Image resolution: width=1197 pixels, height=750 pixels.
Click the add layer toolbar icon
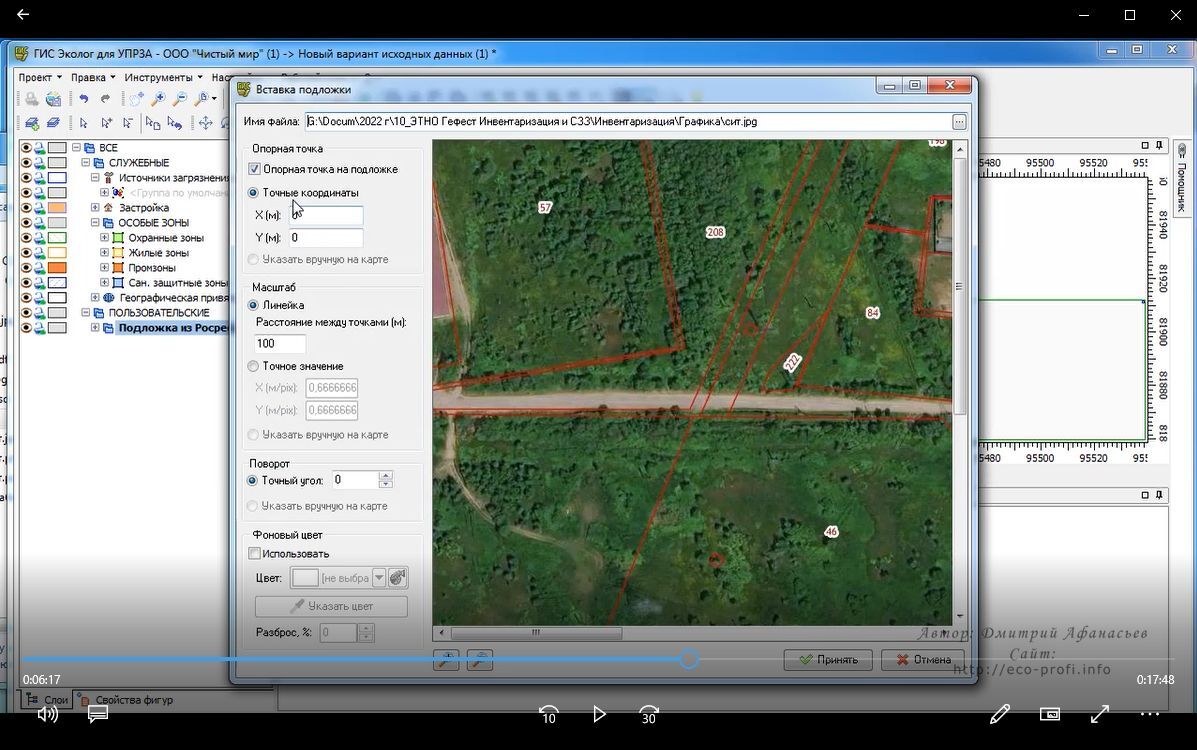(32, 123)
